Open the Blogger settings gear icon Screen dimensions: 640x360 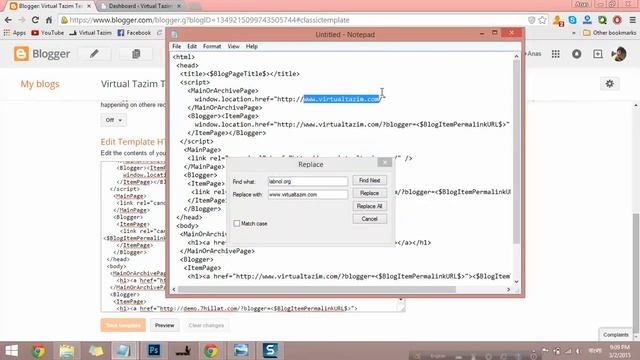(609, 84)
